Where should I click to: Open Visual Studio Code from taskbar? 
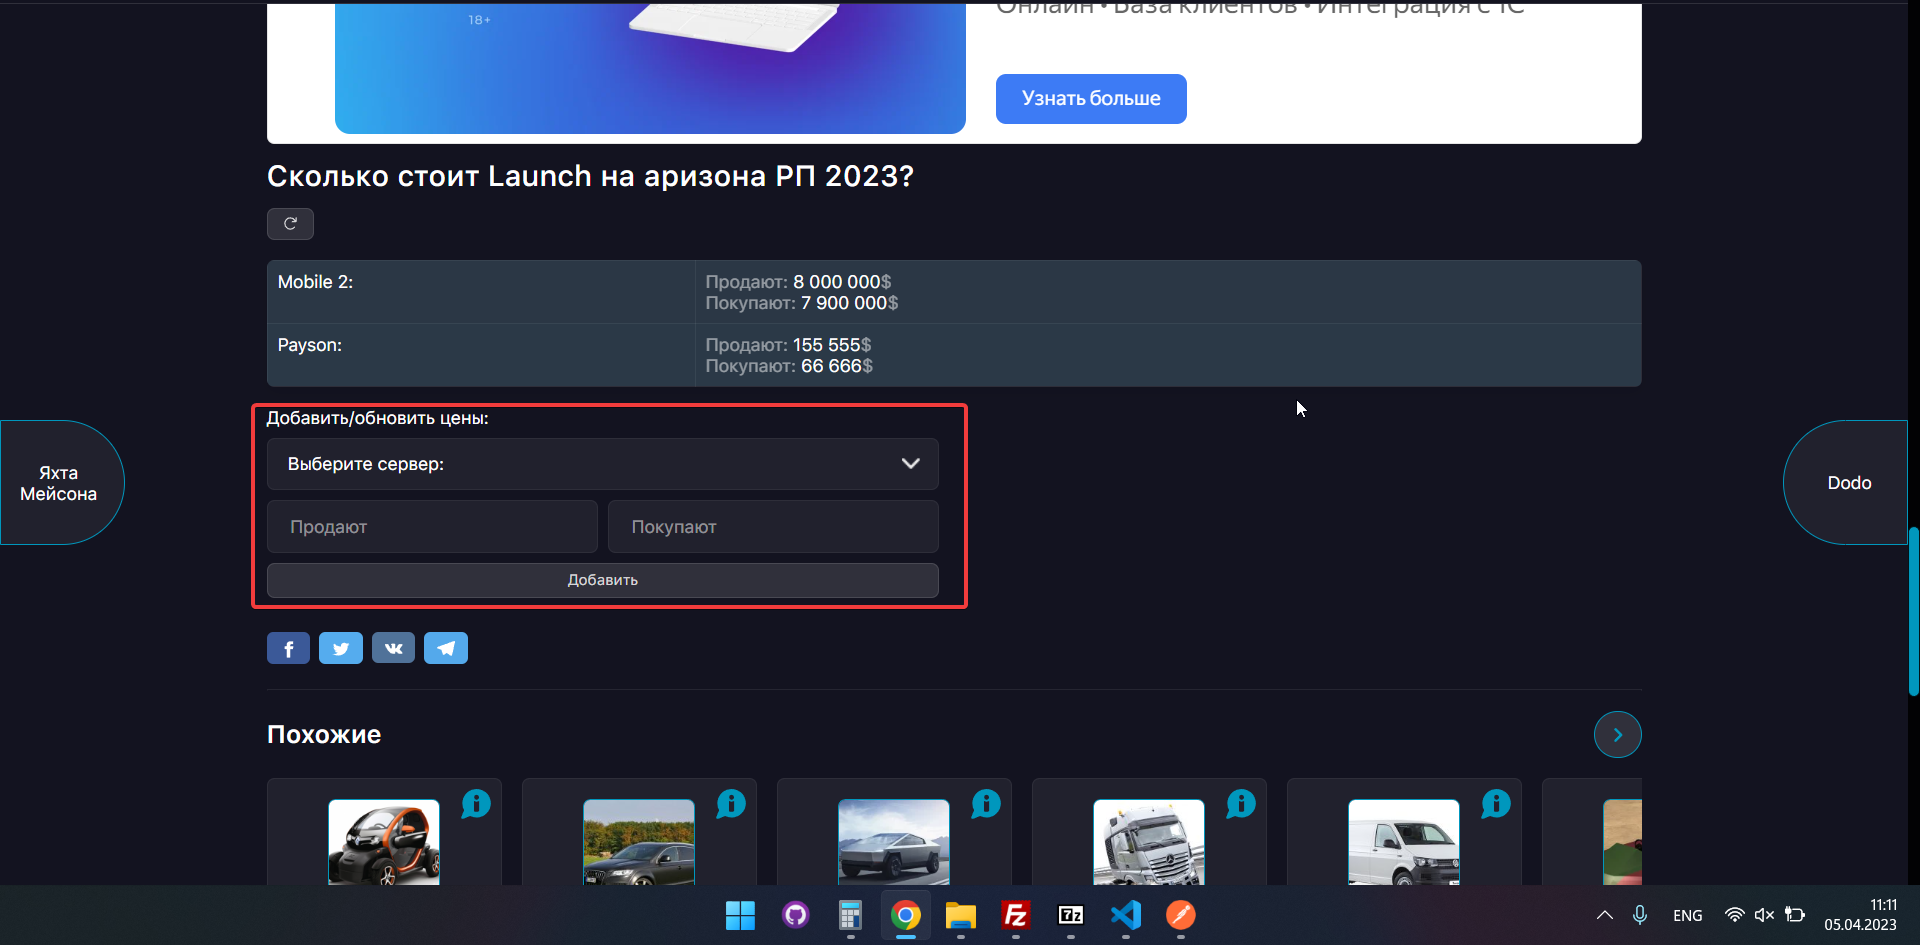(1126, 915)
